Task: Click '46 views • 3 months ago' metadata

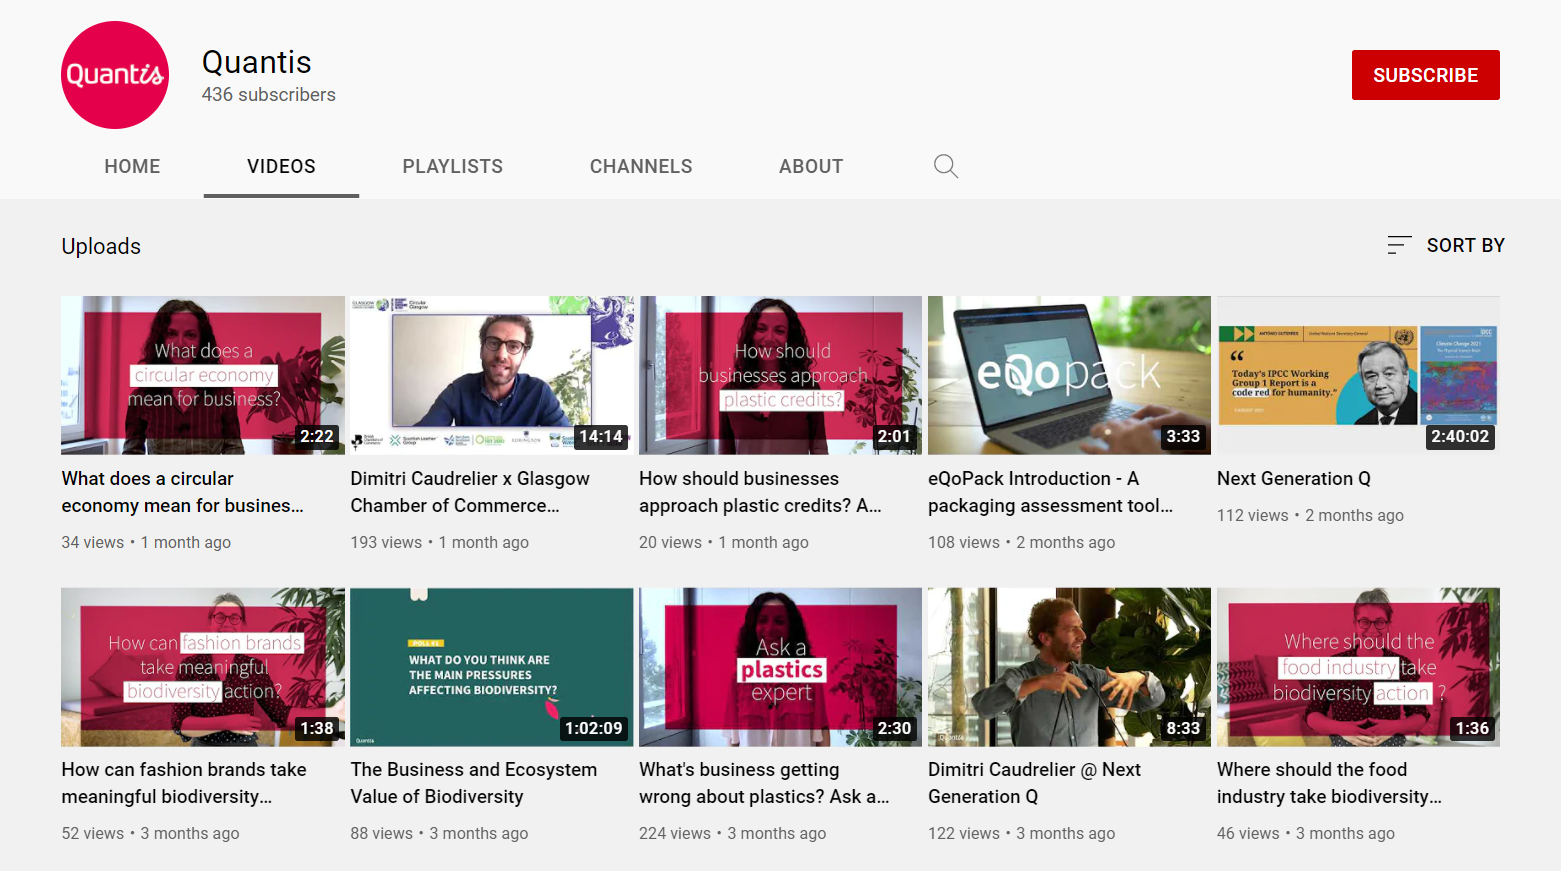Action: [x=1305, y=833]
